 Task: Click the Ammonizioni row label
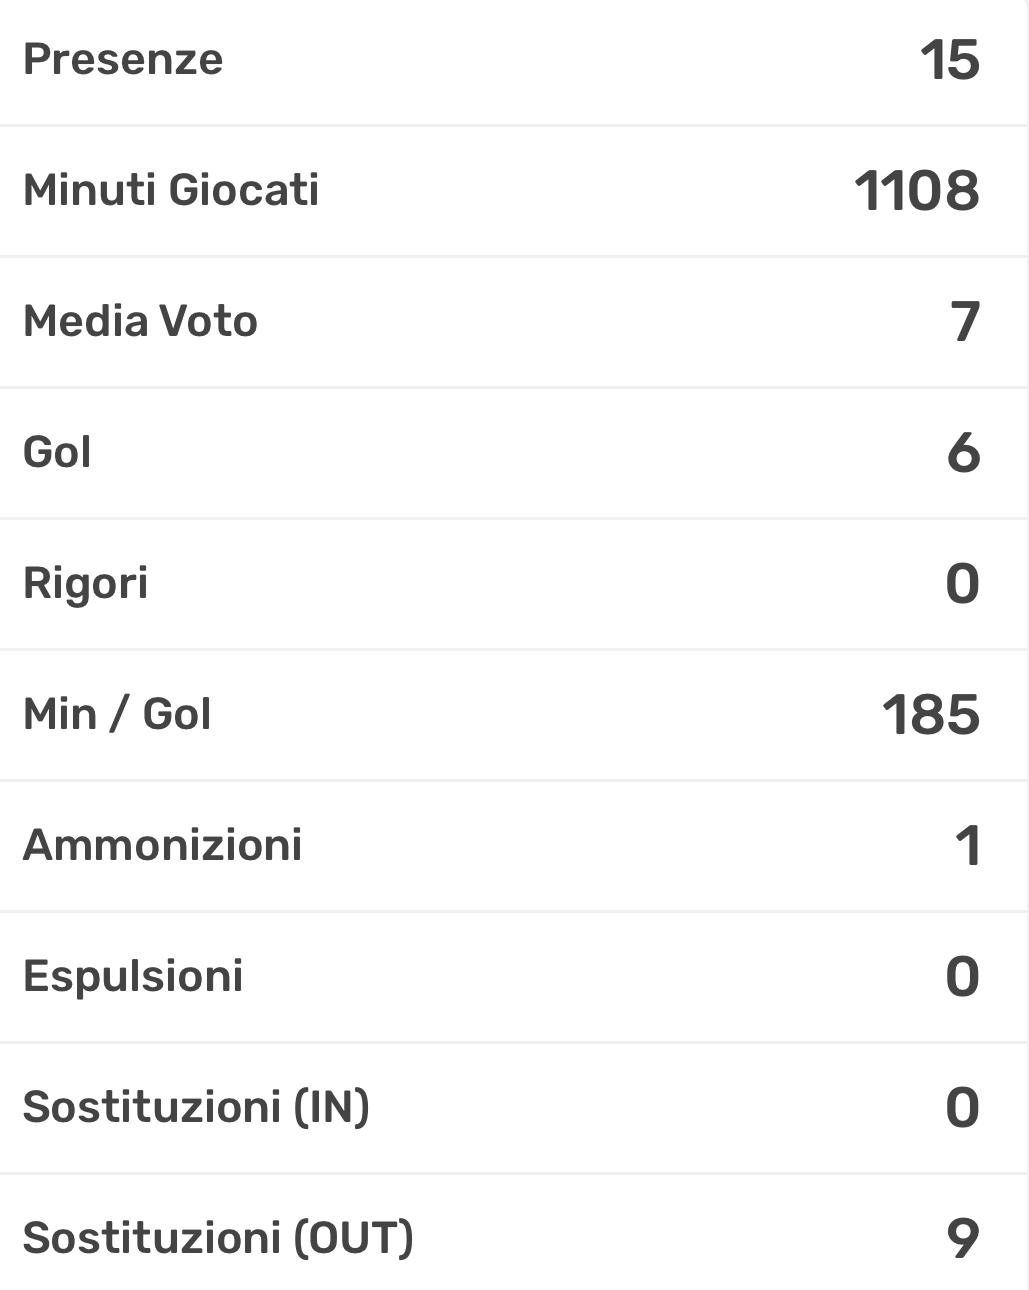[162, 845]
